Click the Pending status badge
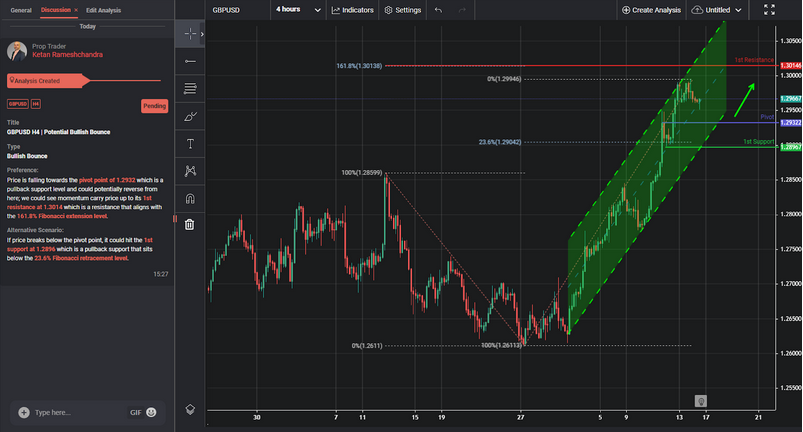This screenshot has width=803, height=432. [154, 106]
